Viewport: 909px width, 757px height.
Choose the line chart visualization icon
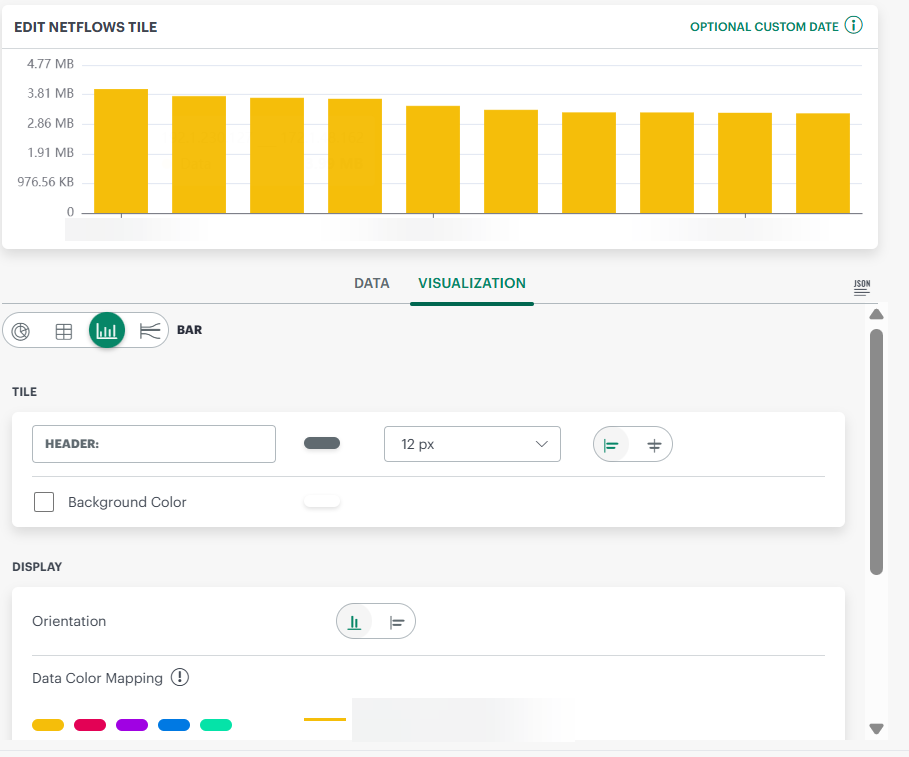(x=149, y=331)
